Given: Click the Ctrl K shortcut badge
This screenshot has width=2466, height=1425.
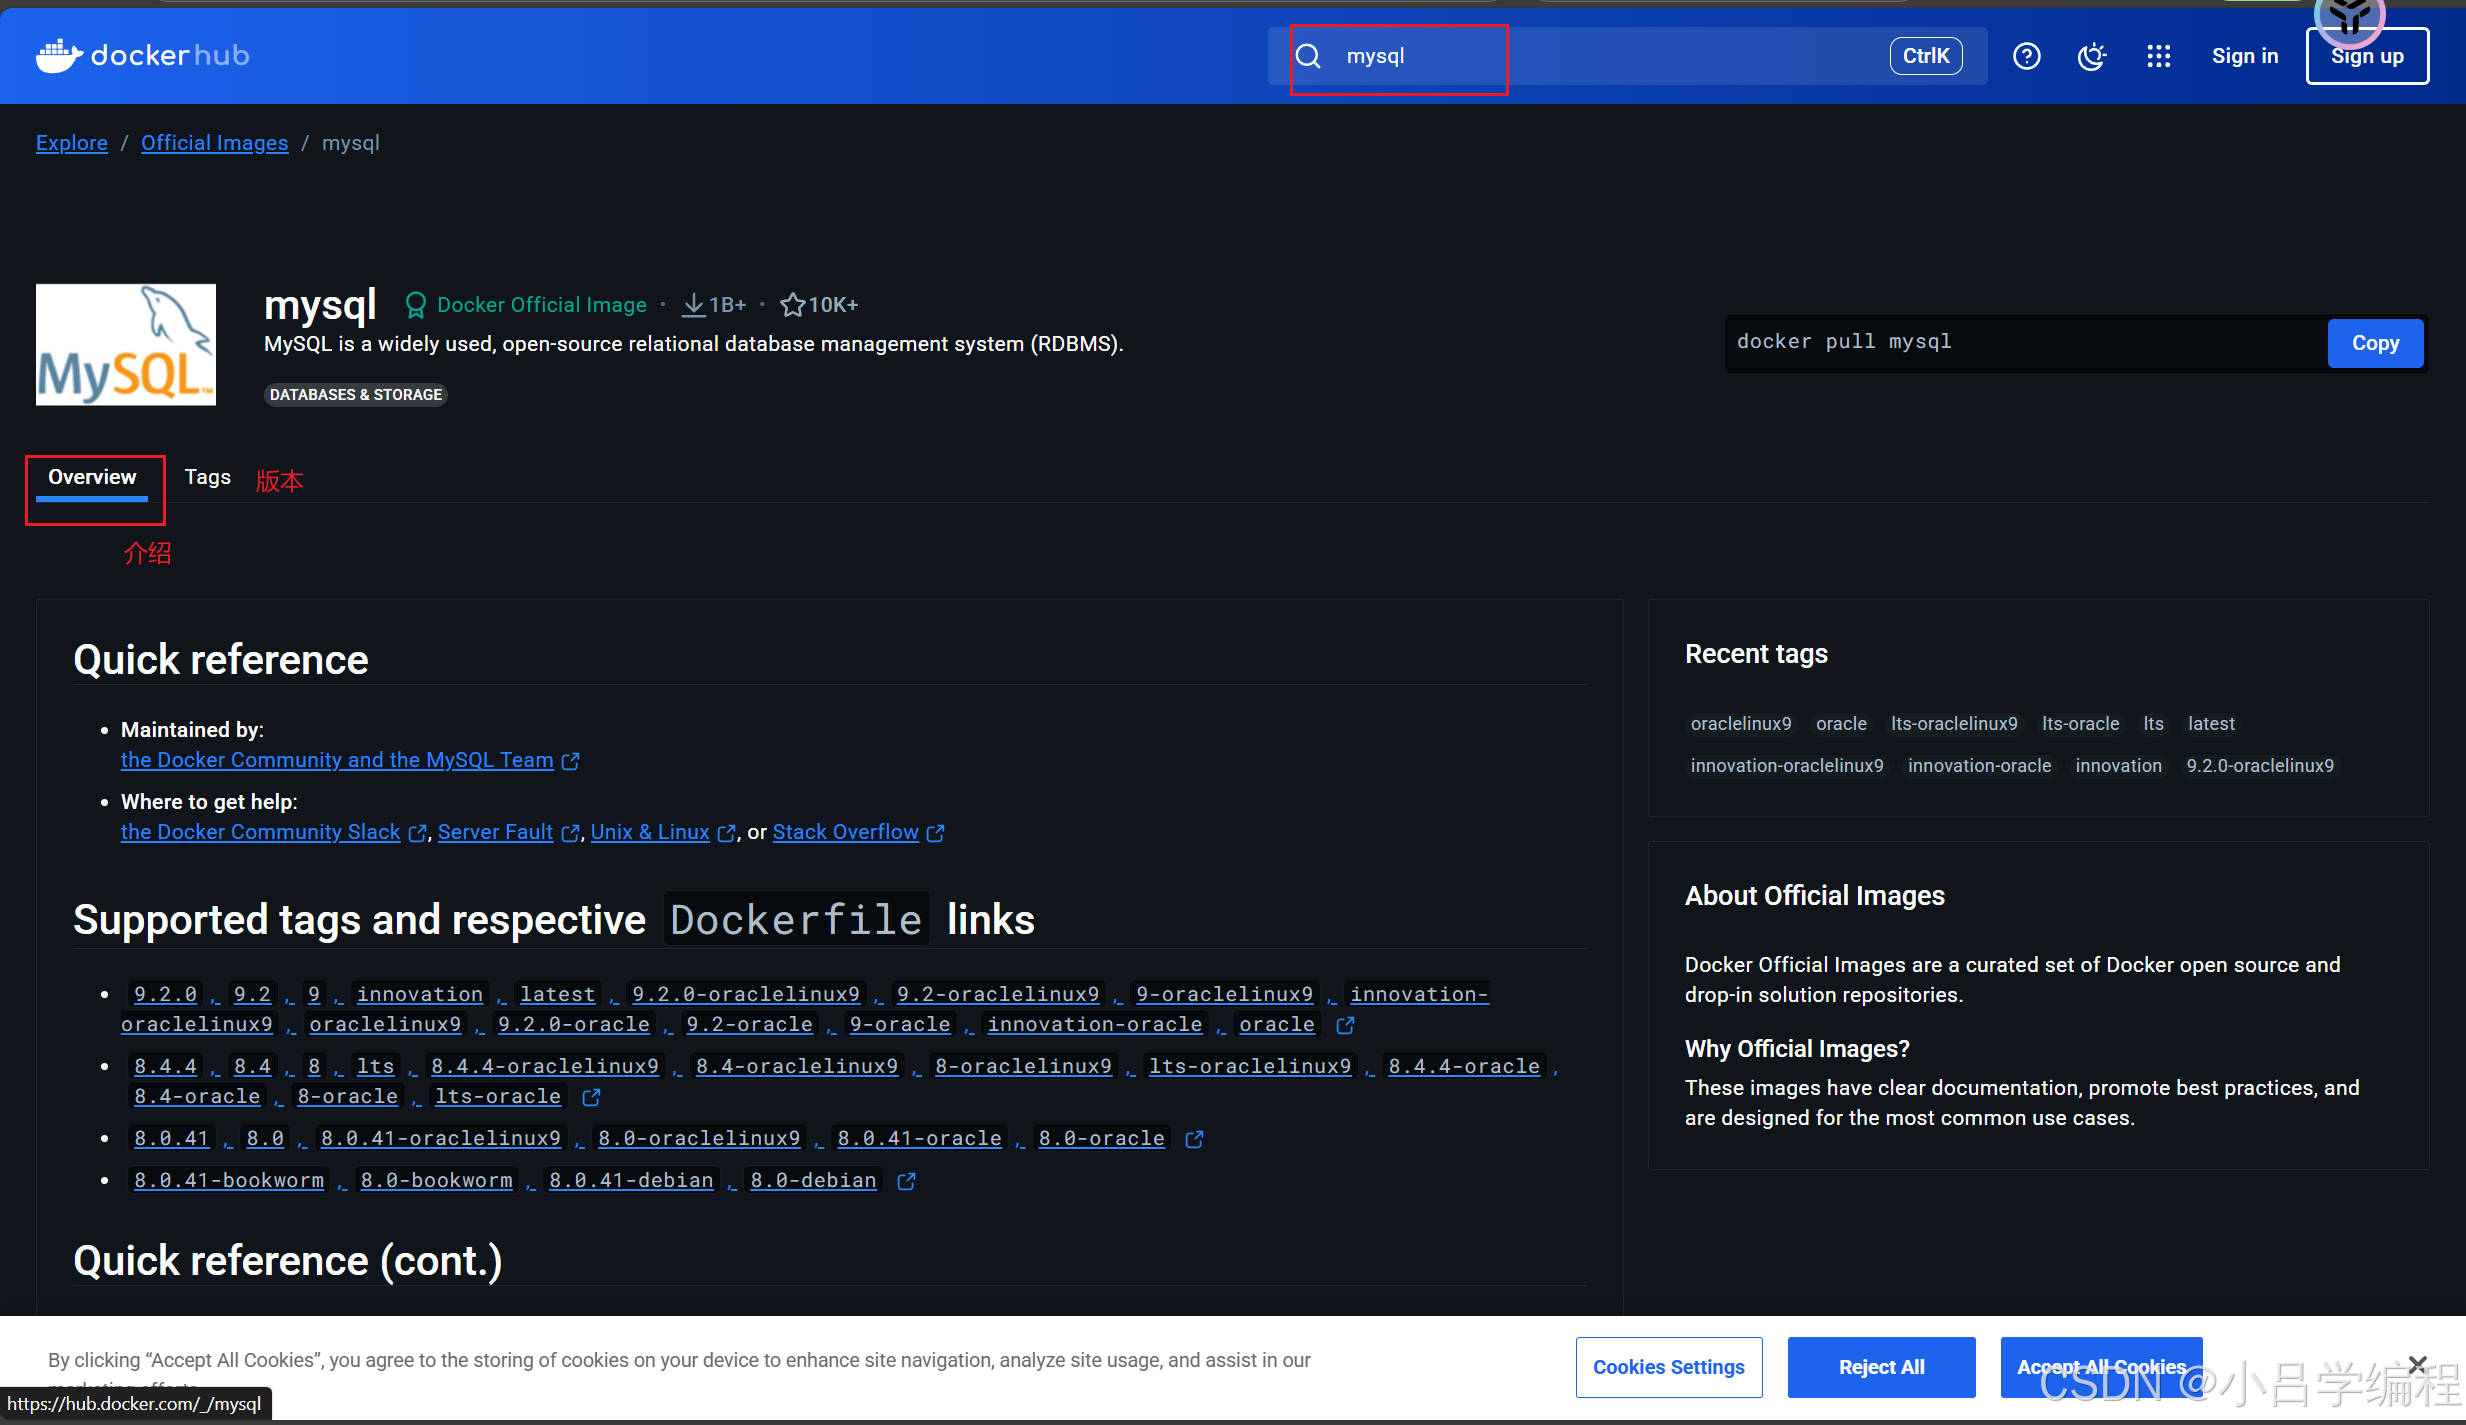Looking at the screenshot, I should coord(1925,56).
